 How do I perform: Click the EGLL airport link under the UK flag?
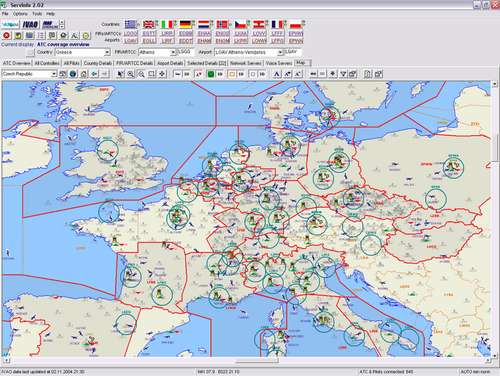(x=149, y=41)
